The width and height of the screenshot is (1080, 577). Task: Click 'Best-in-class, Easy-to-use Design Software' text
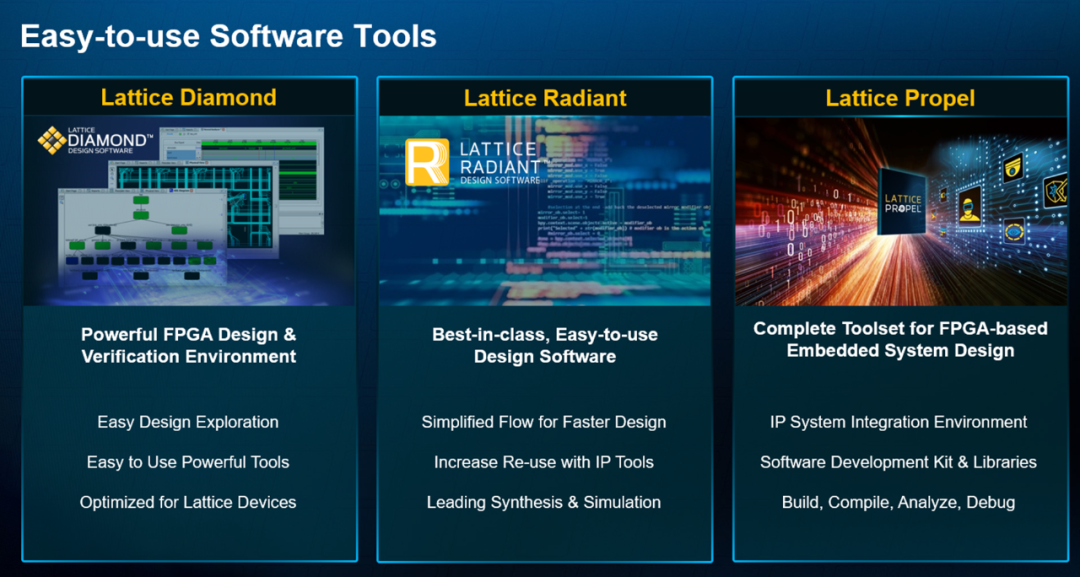(x=545, y=346)
